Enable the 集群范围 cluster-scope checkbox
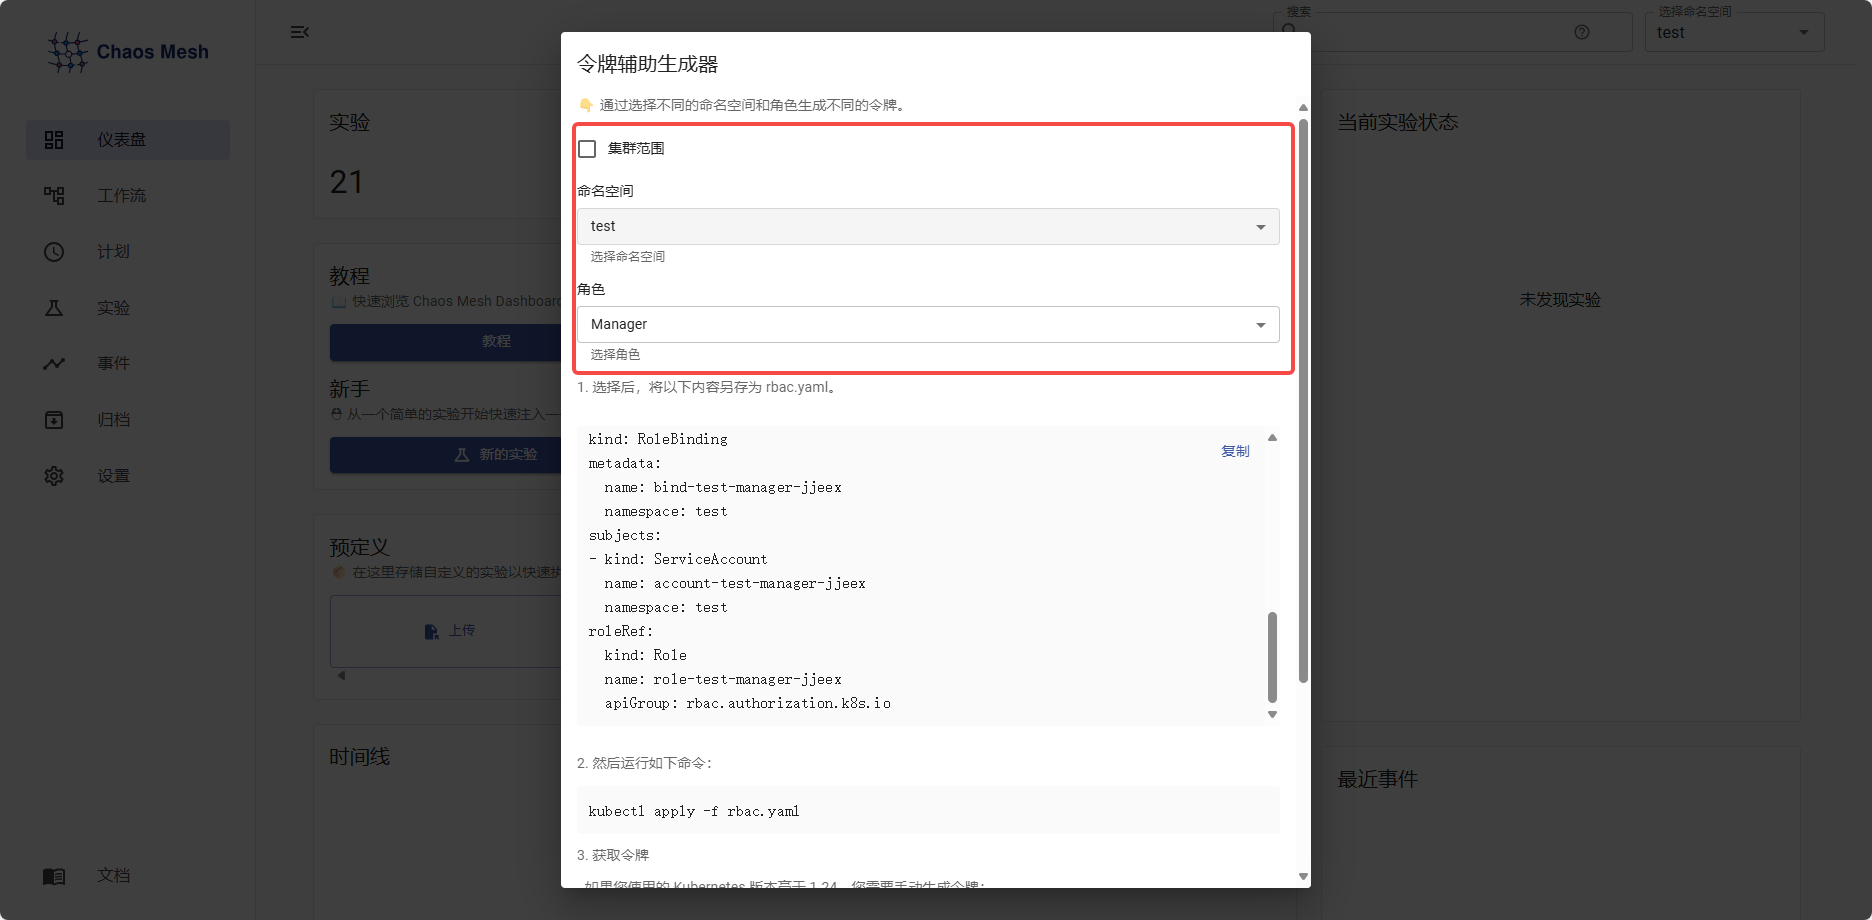This screenshot has height=920, width=1872. [587, 149]
